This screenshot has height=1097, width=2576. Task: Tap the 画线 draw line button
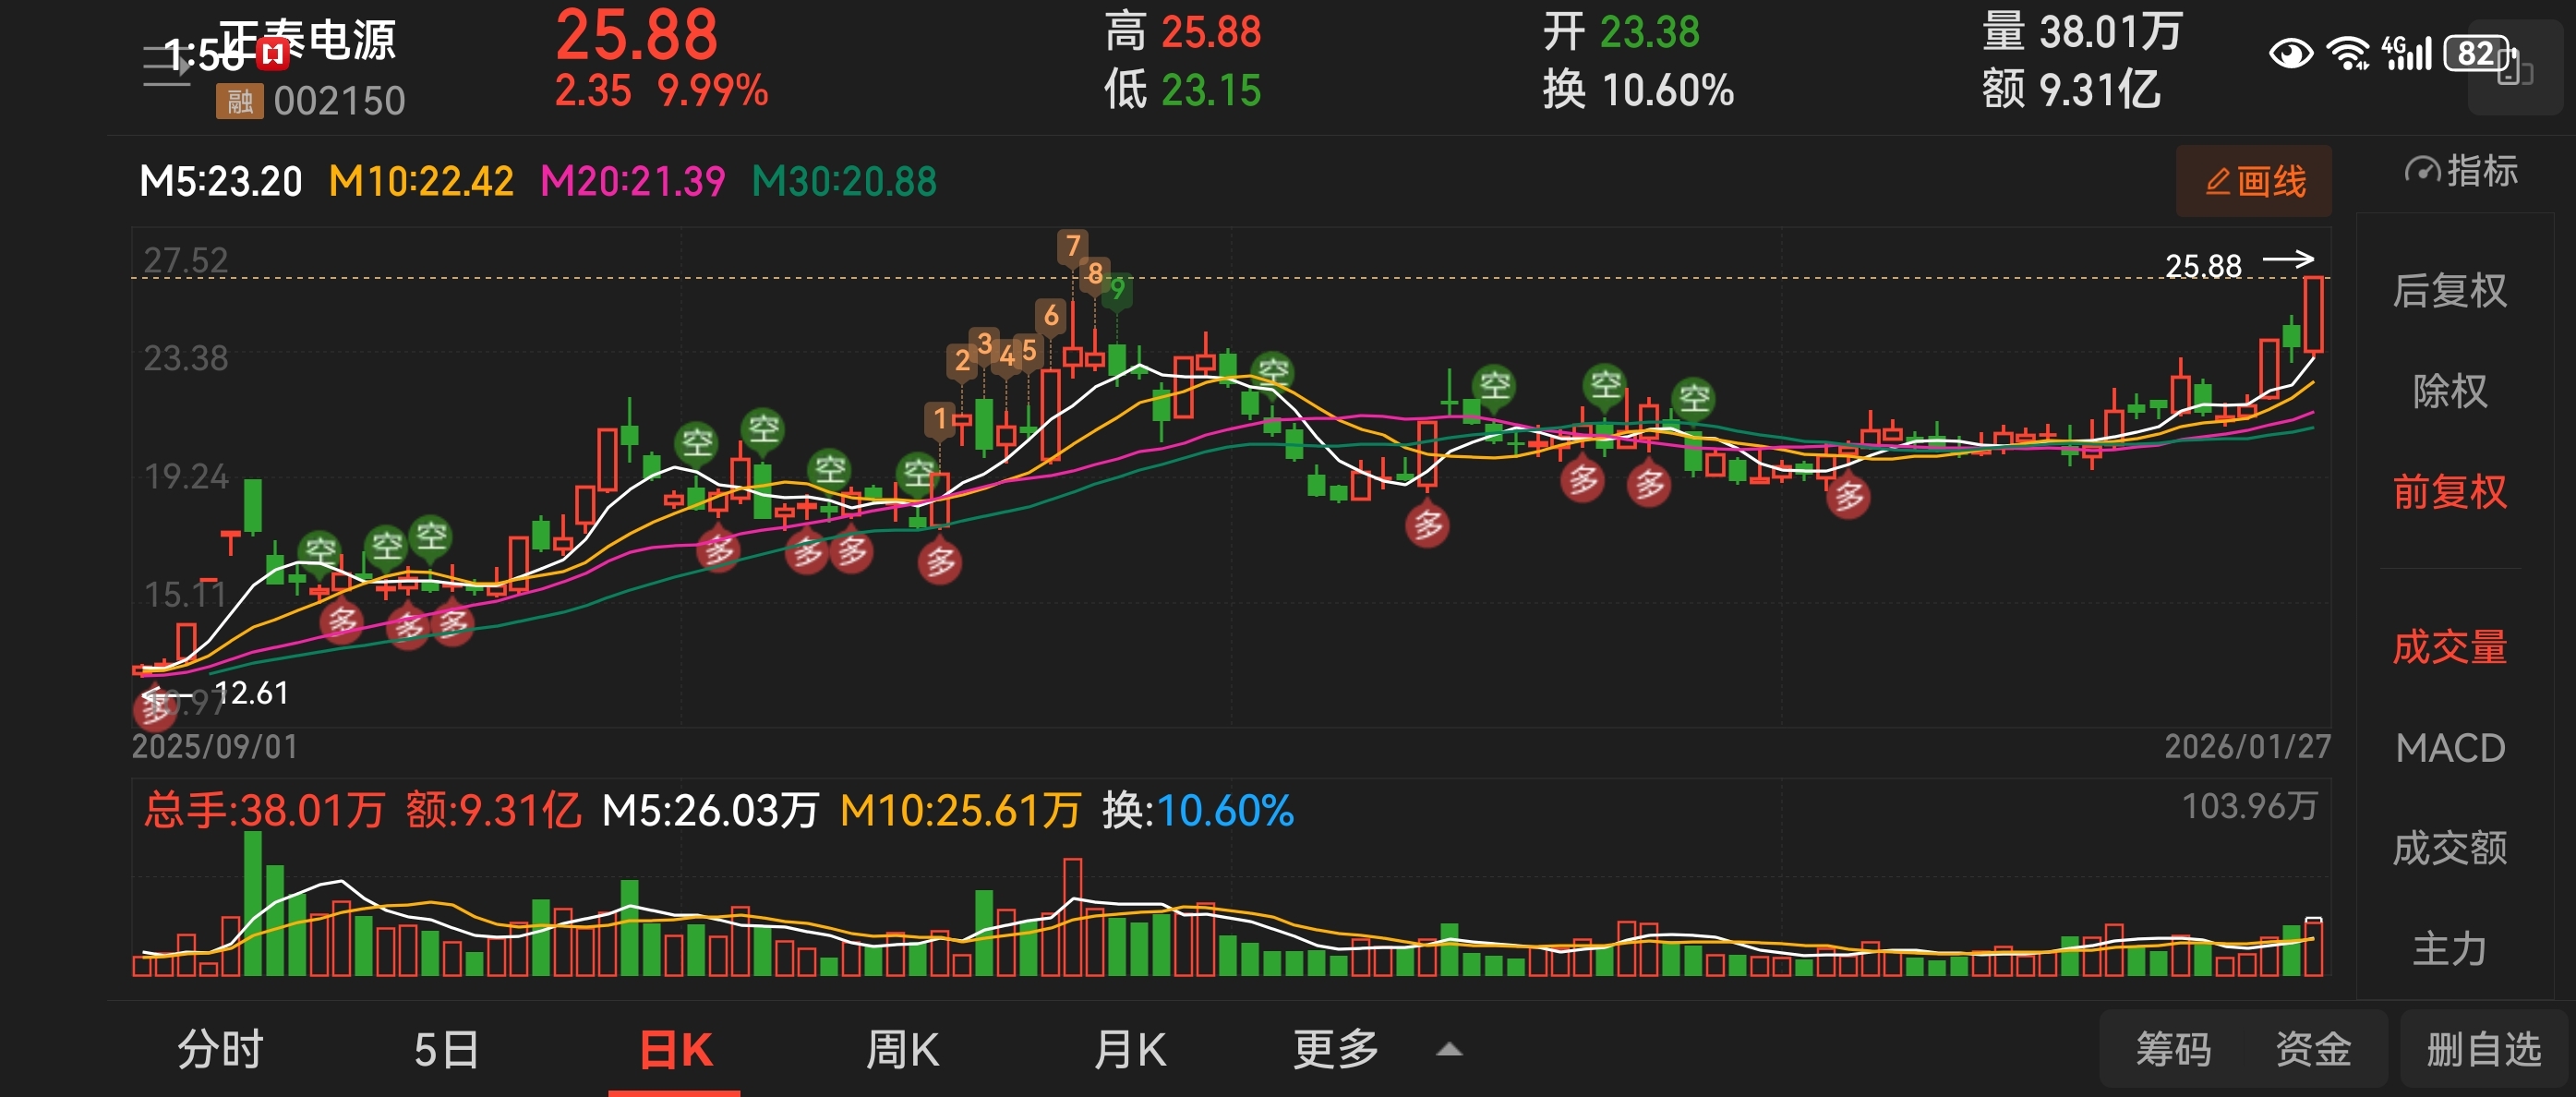[2254, 181]
